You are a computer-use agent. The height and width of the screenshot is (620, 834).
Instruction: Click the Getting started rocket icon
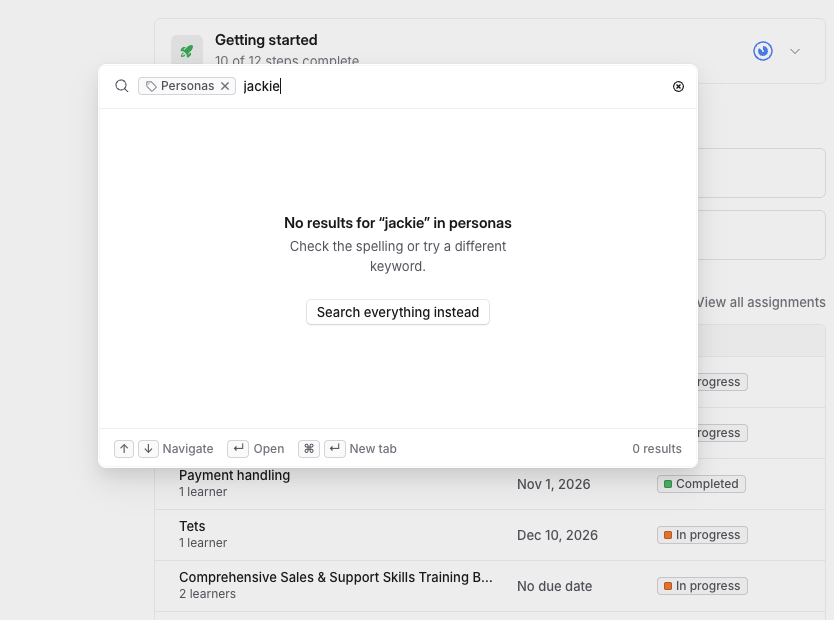187,51
